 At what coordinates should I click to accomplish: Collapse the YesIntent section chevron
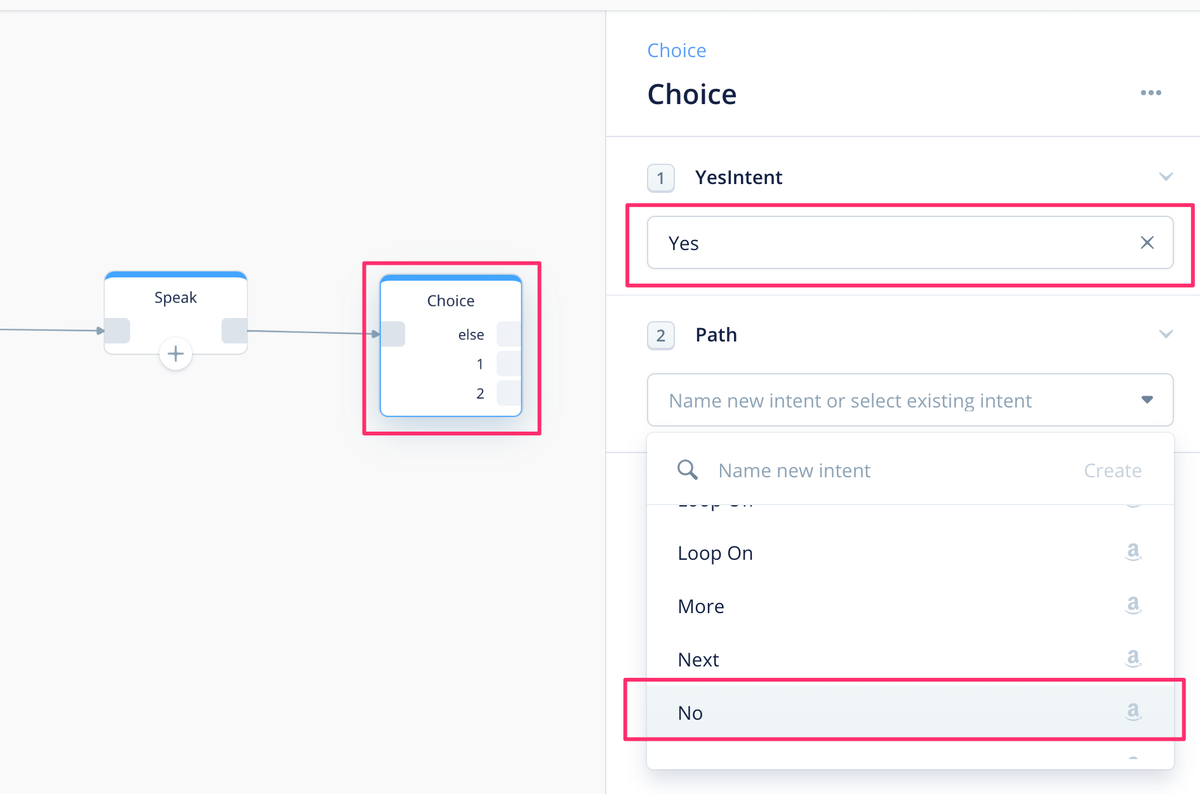pyautogui.click(x=1165, y=177)
